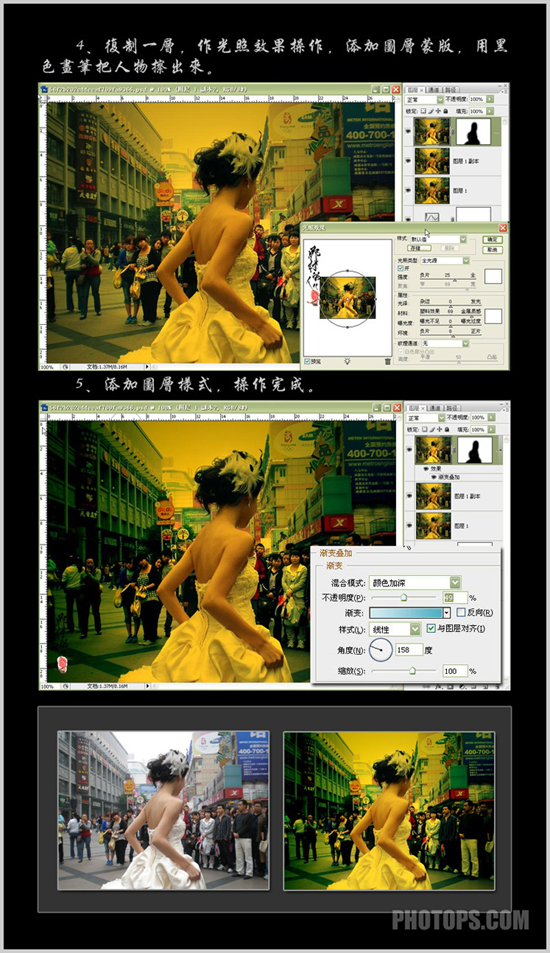Open the gradient picker arrow beside the gradient bar
550x953 pixels.
[x=447, y=613]
